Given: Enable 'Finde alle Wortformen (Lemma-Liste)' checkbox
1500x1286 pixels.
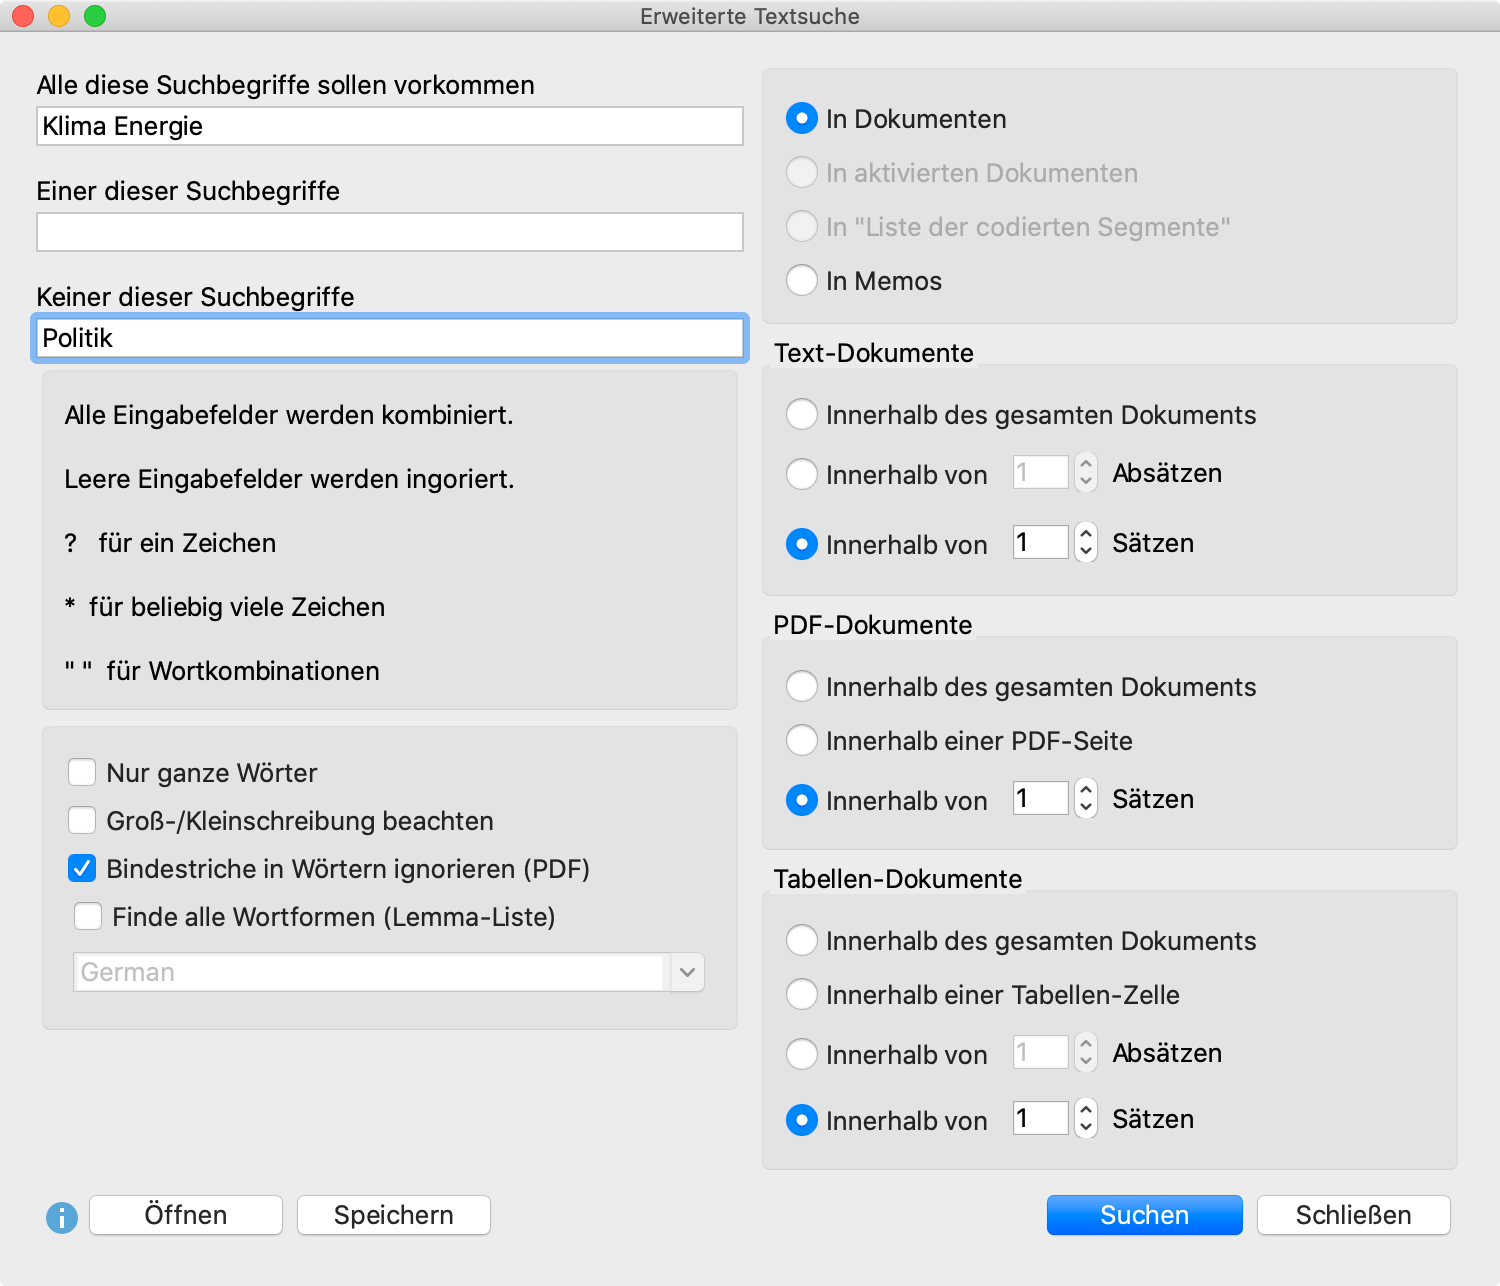Looking at the screenshot, I should [x=88, y=917].
